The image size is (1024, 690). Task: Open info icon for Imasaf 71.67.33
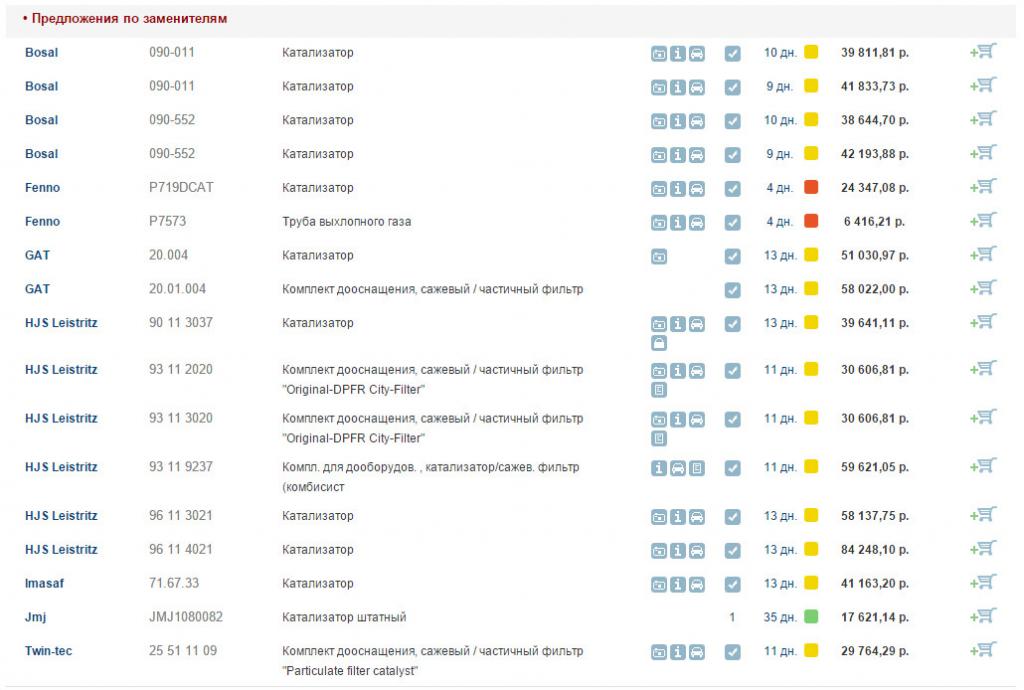coord(678,584)
